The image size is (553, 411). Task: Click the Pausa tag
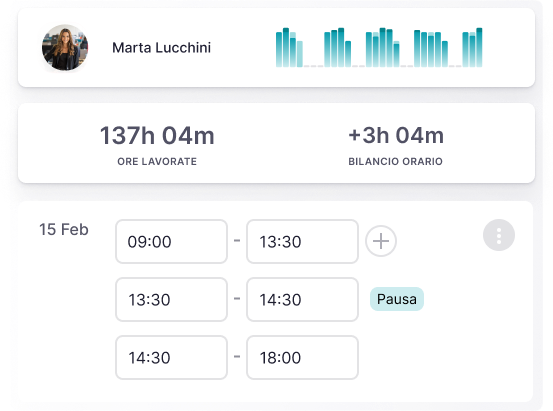[x=397, y=299]
